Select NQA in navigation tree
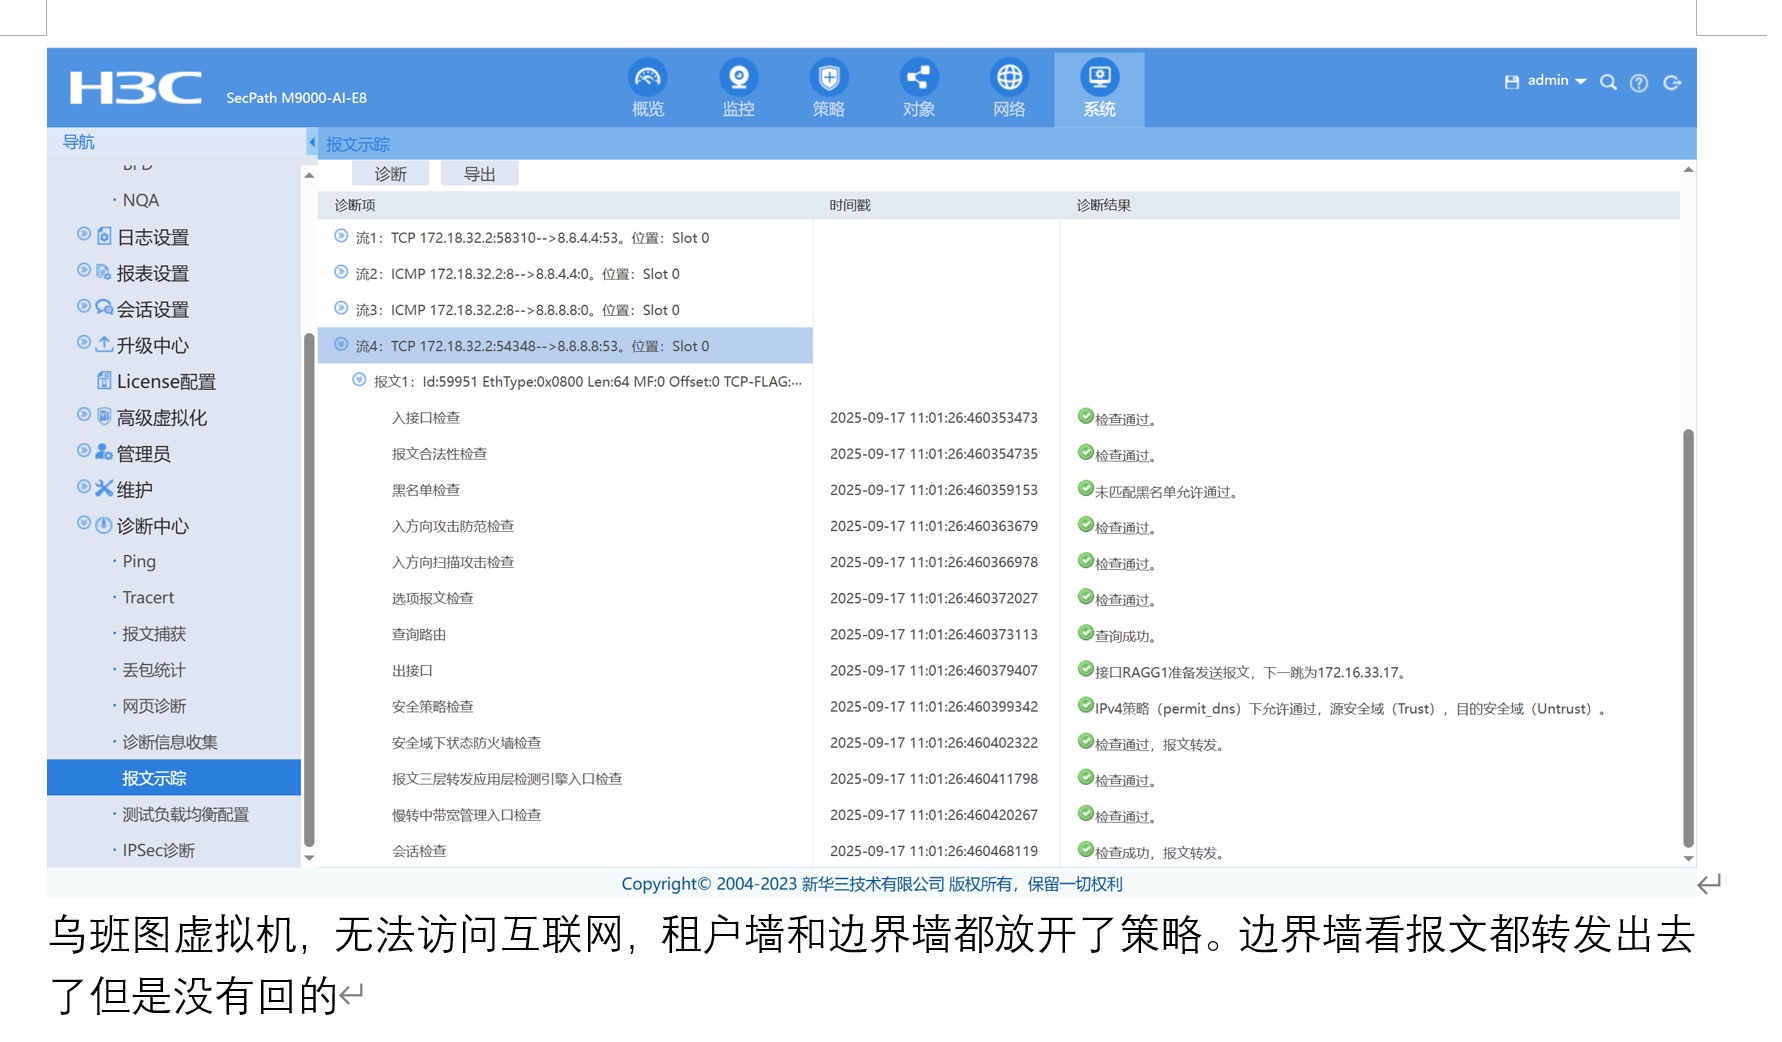 click(141, 200)
